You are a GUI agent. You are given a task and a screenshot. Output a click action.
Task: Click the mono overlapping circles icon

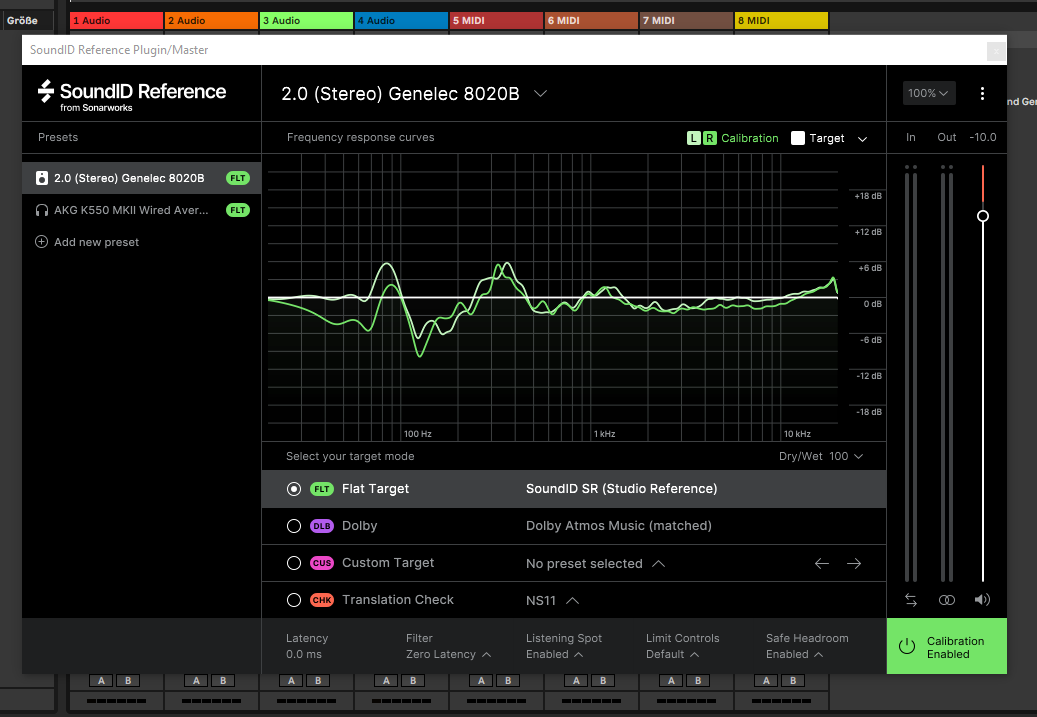tap(946, 600)
